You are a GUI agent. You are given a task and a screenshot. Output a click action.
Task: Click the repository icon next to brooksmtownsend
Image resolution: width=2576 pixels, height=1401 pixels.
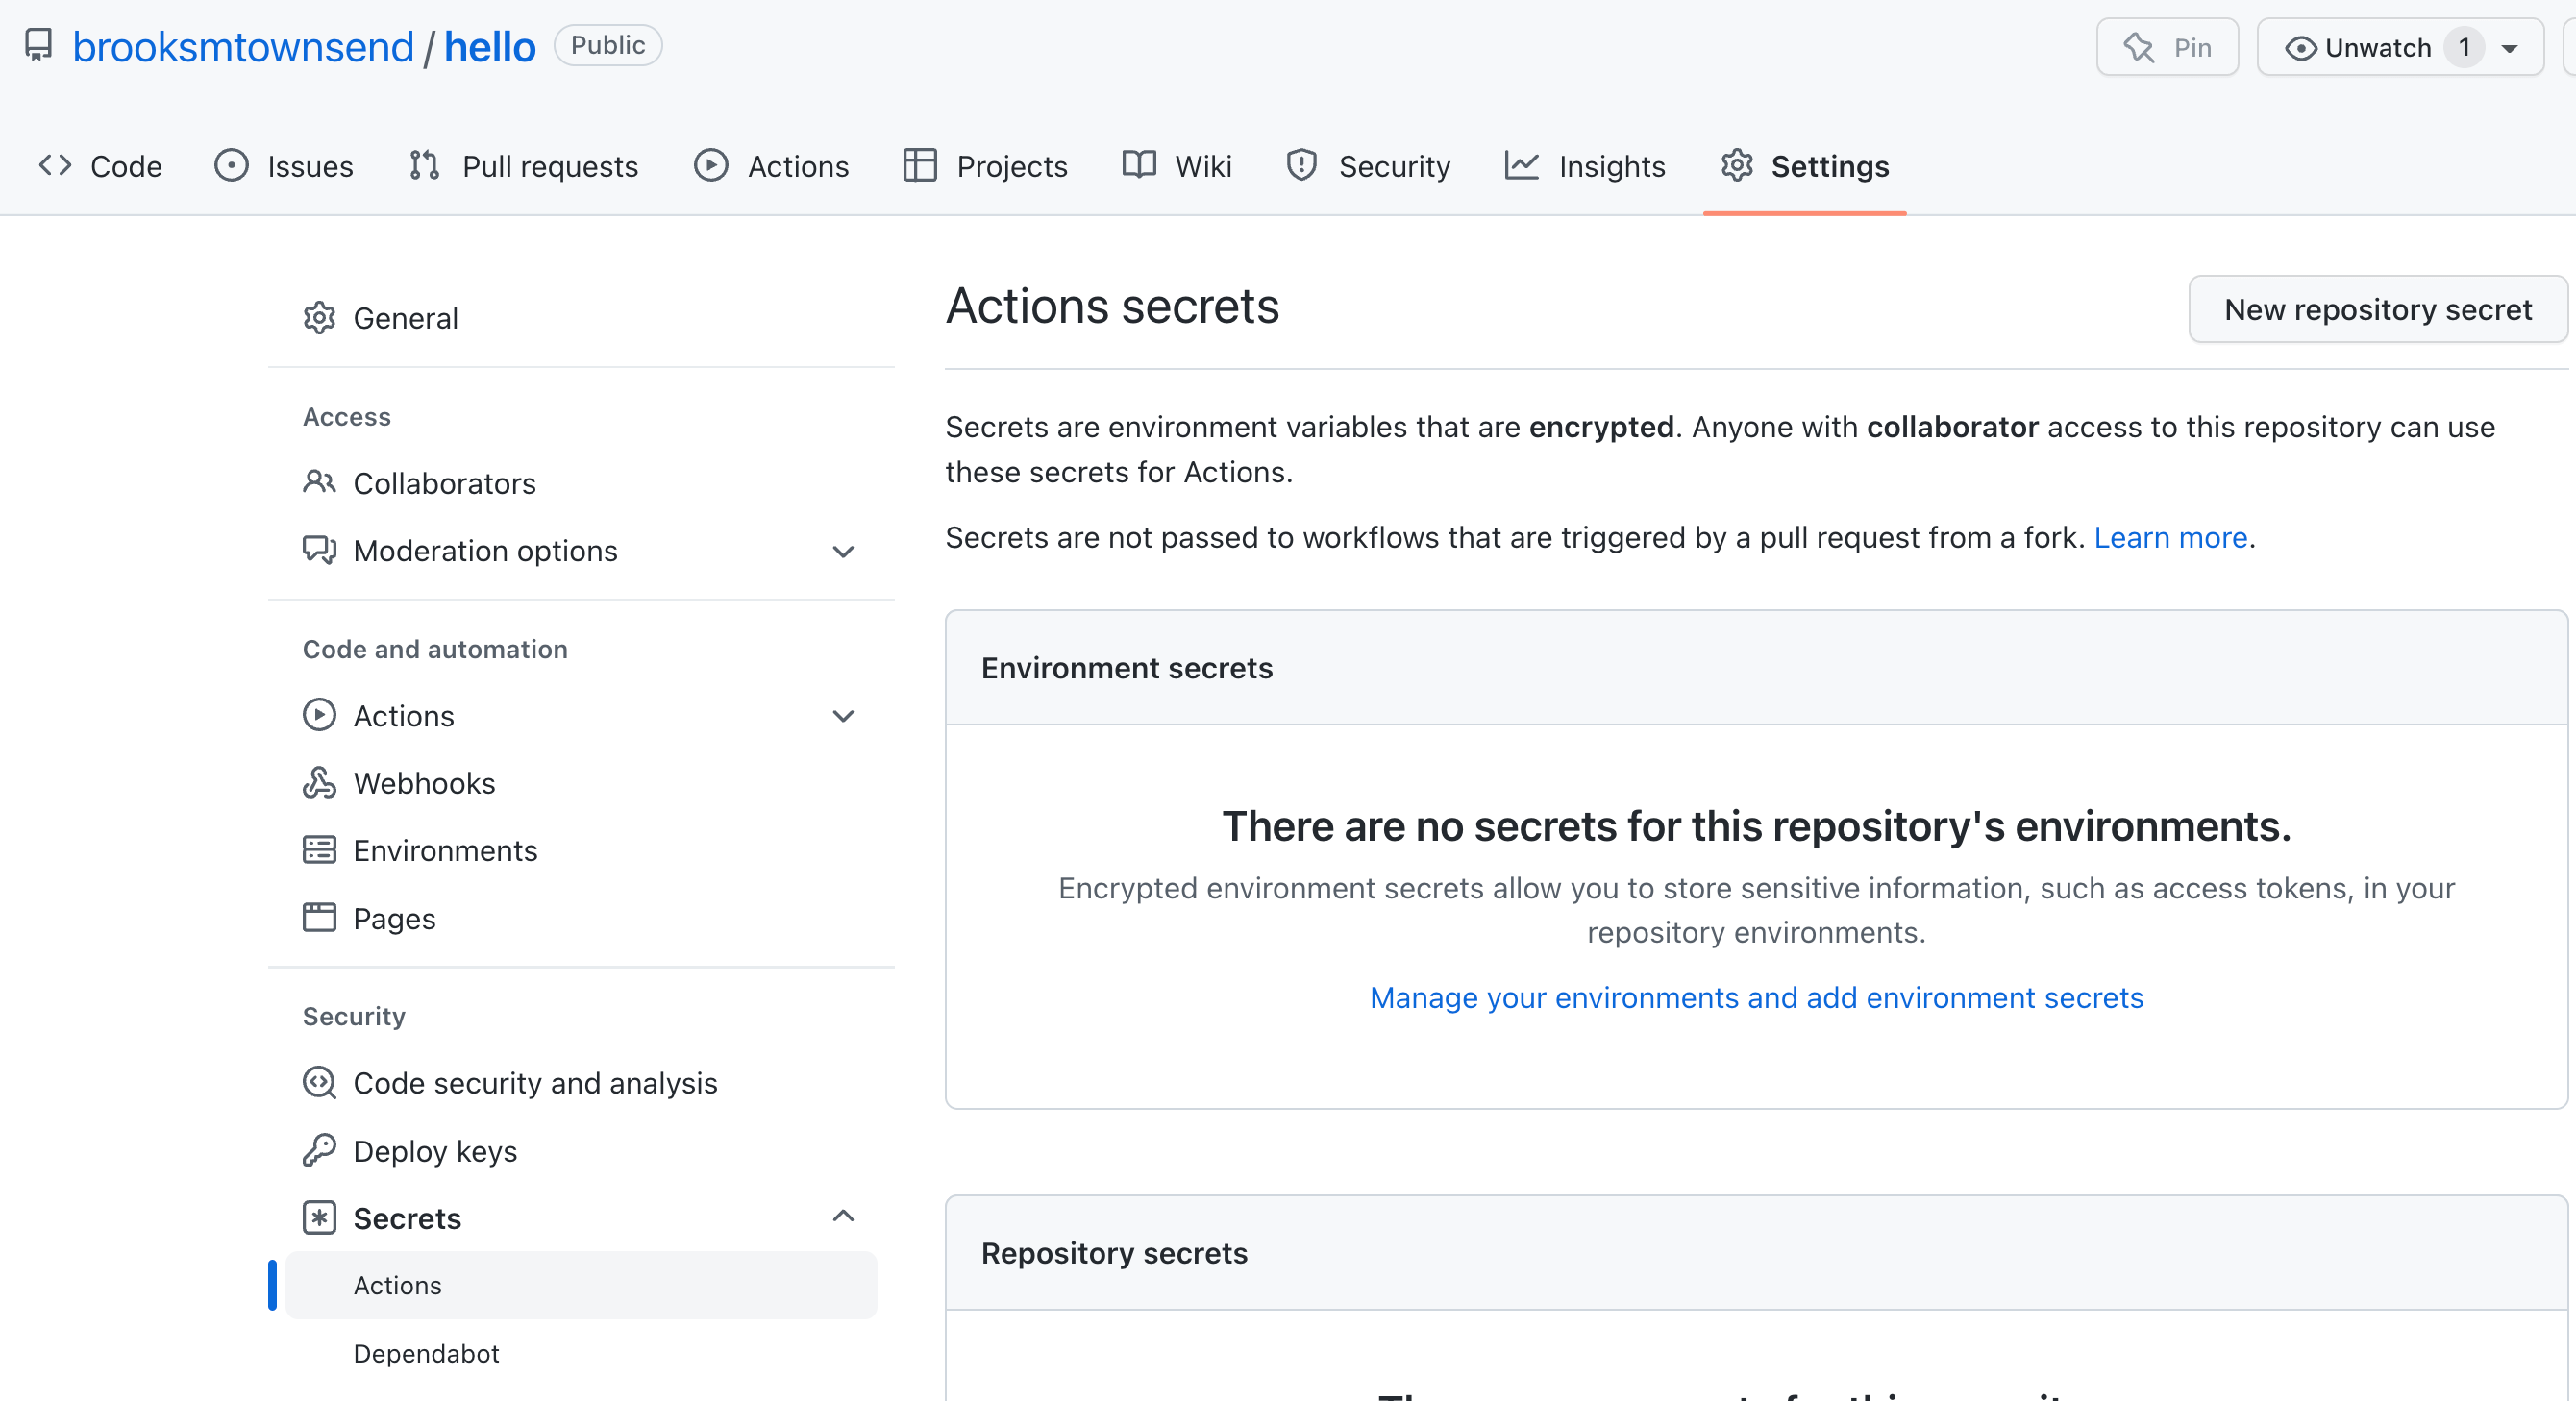(38, 44)
